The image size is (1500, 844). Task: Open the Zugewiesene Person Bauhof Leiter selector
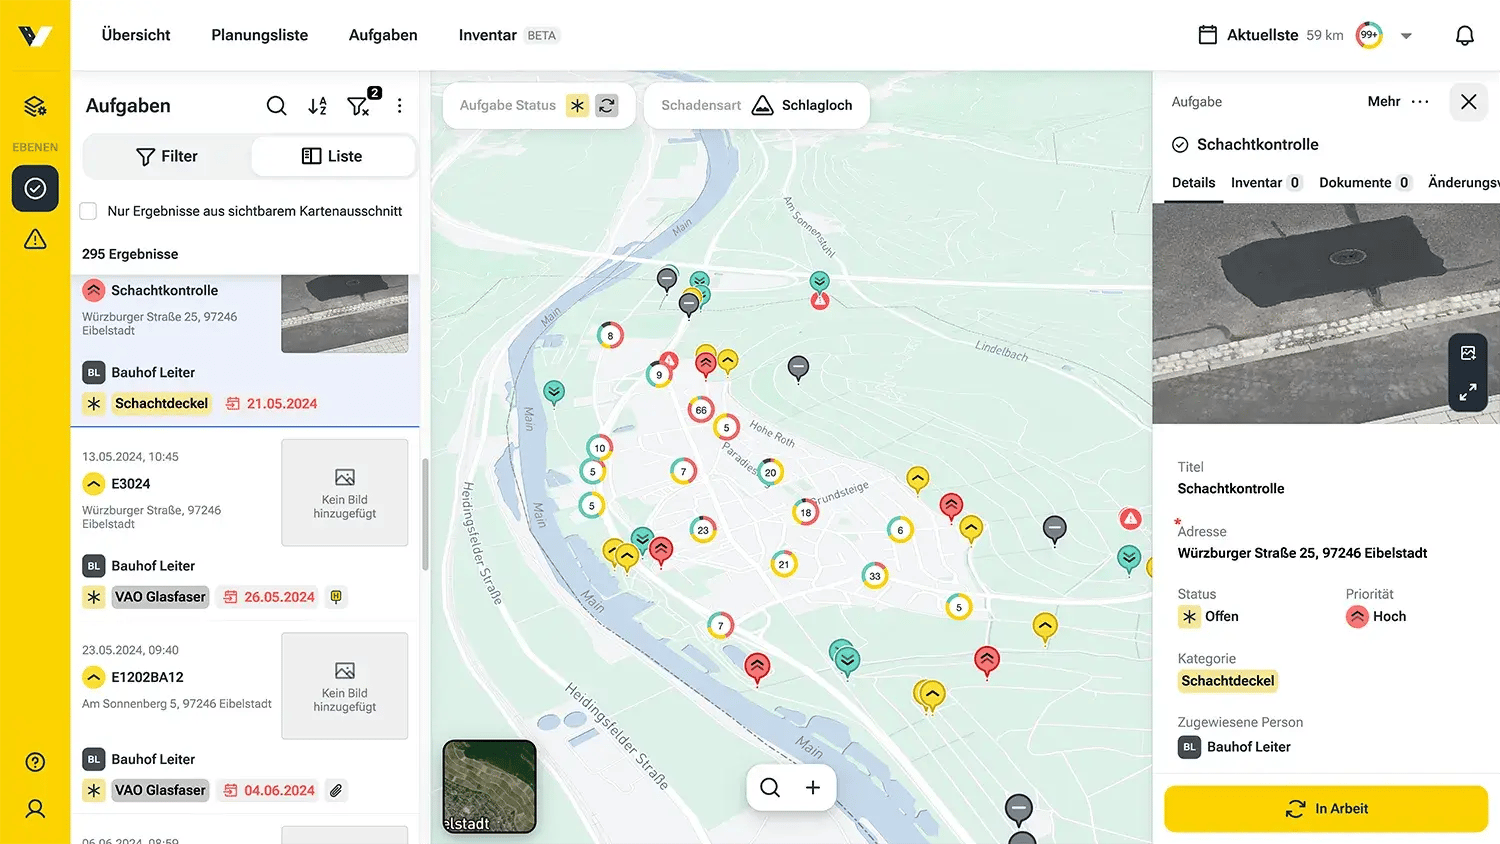1235,747
